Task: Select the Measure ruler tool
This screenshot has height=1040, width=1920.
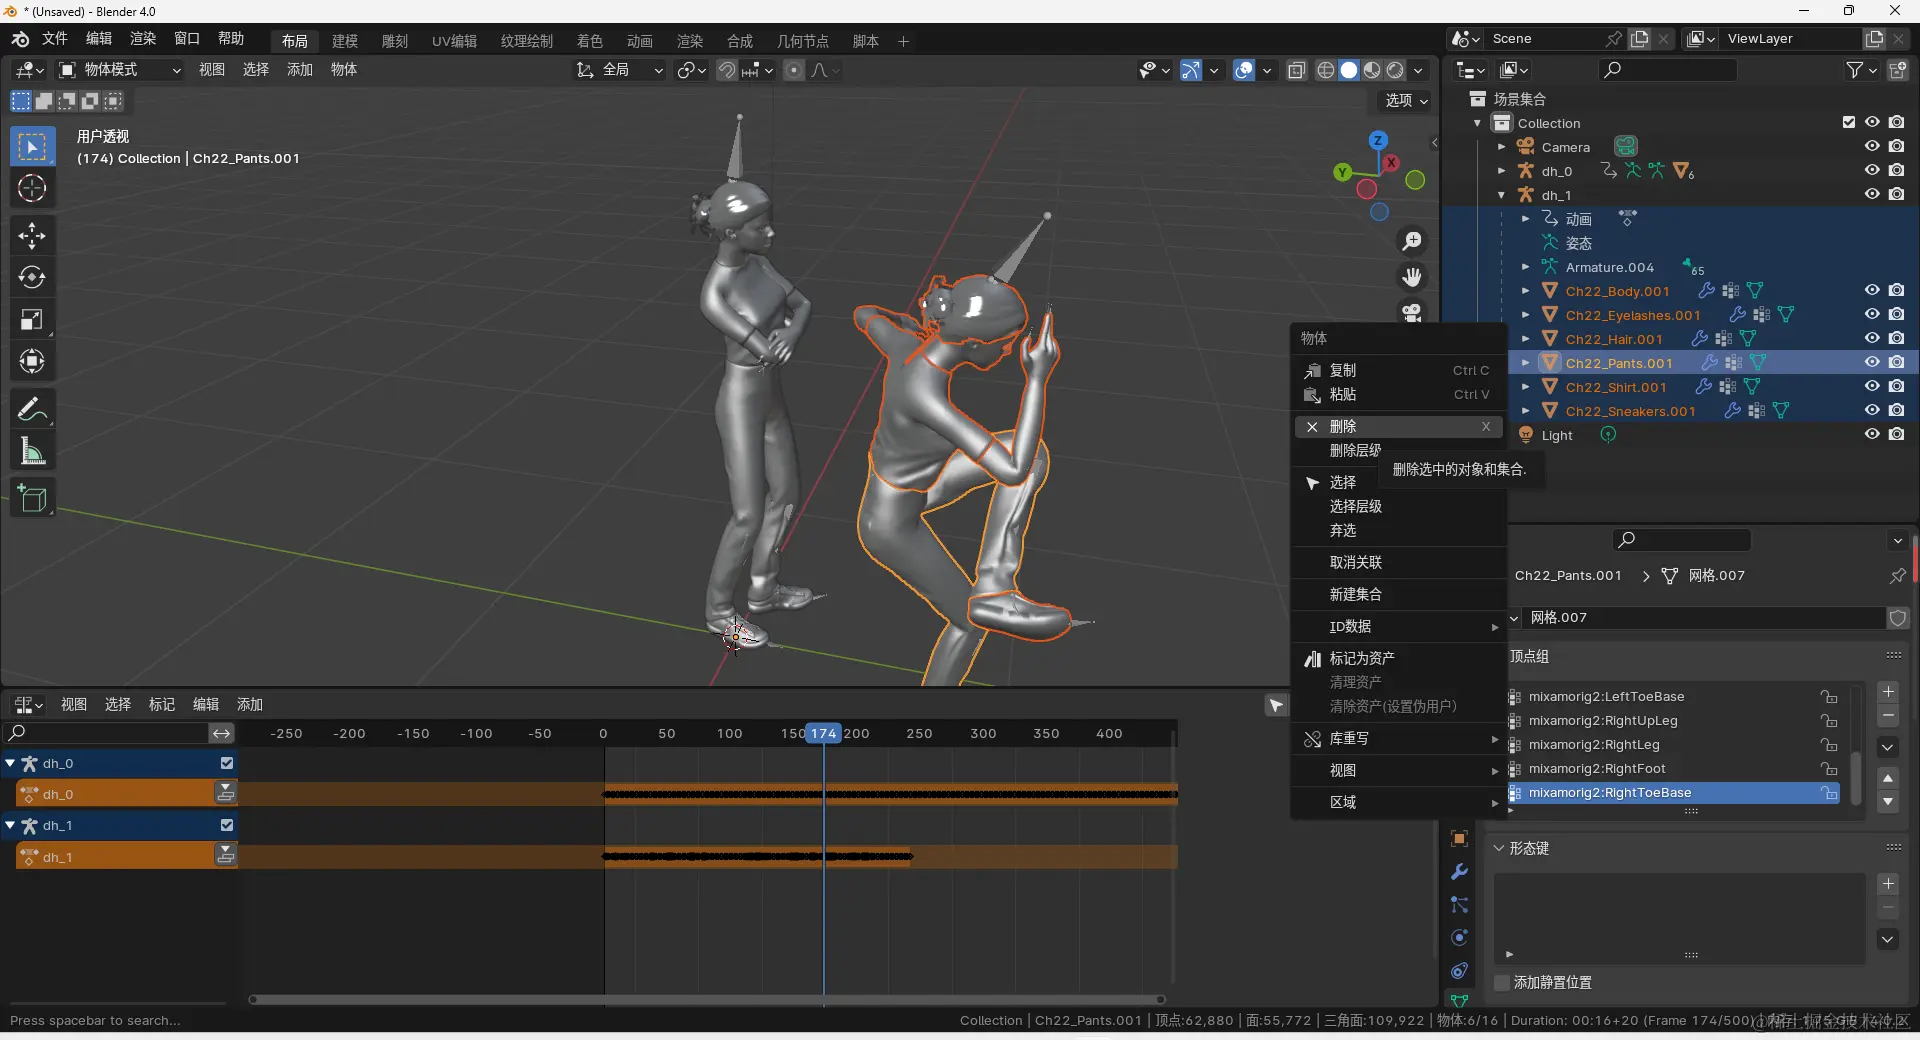Action: tap(32, 452)
